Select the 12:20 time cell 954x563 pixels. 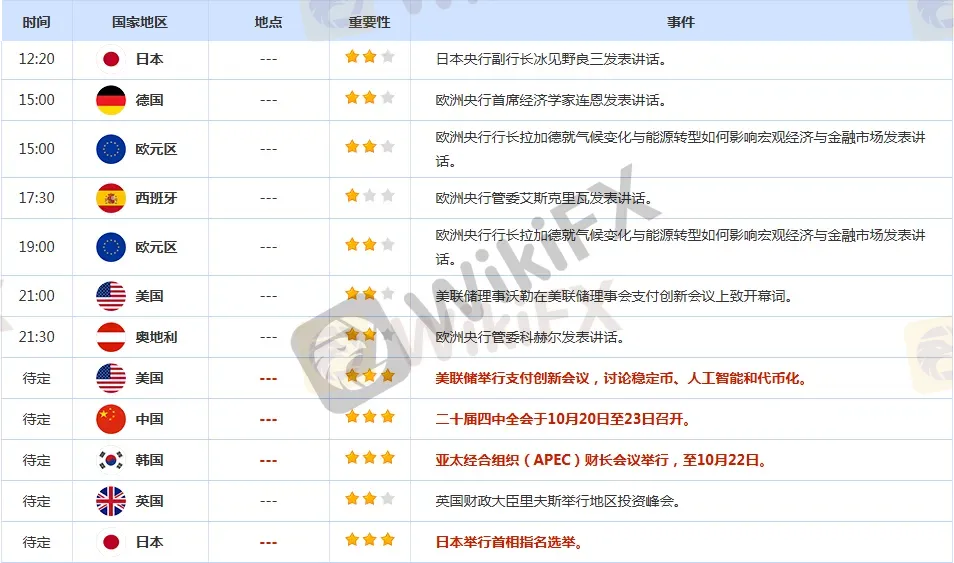point(37,59)
